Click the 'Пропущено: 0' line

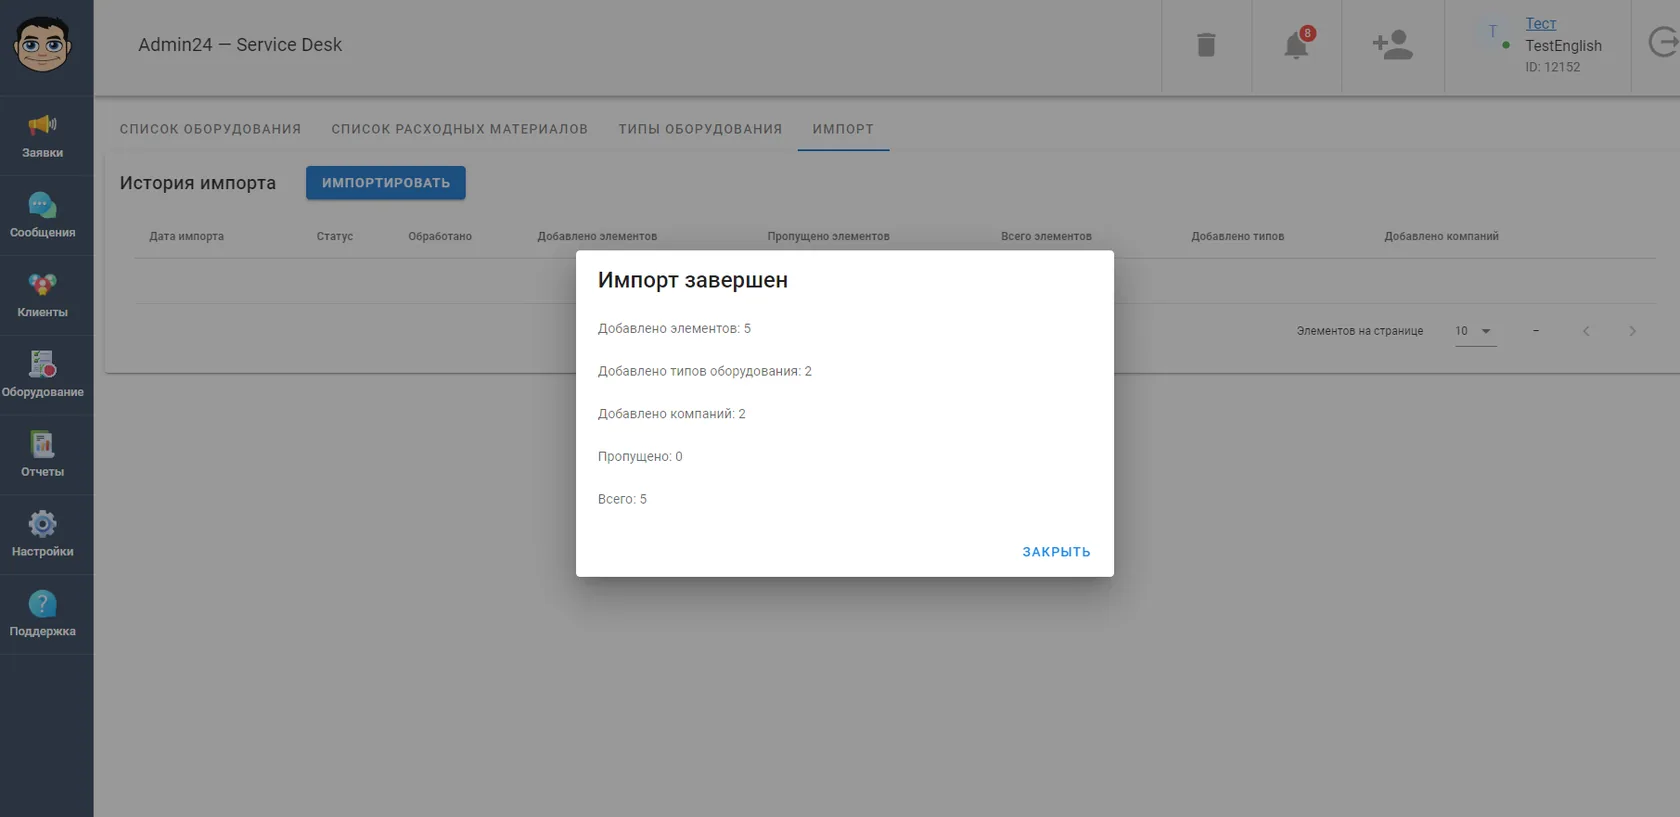coord(640,457)
